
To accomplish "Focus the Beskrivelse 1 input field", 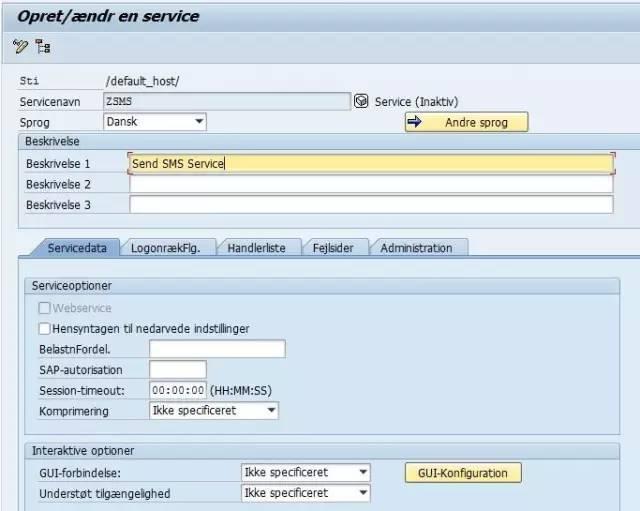I will point(371,164).
